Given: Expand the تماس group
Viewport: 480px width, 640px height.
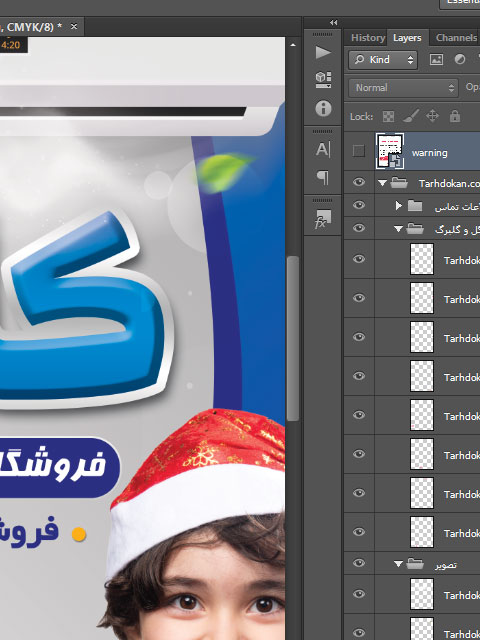Looking at the screenshot, I should (399, 206).
